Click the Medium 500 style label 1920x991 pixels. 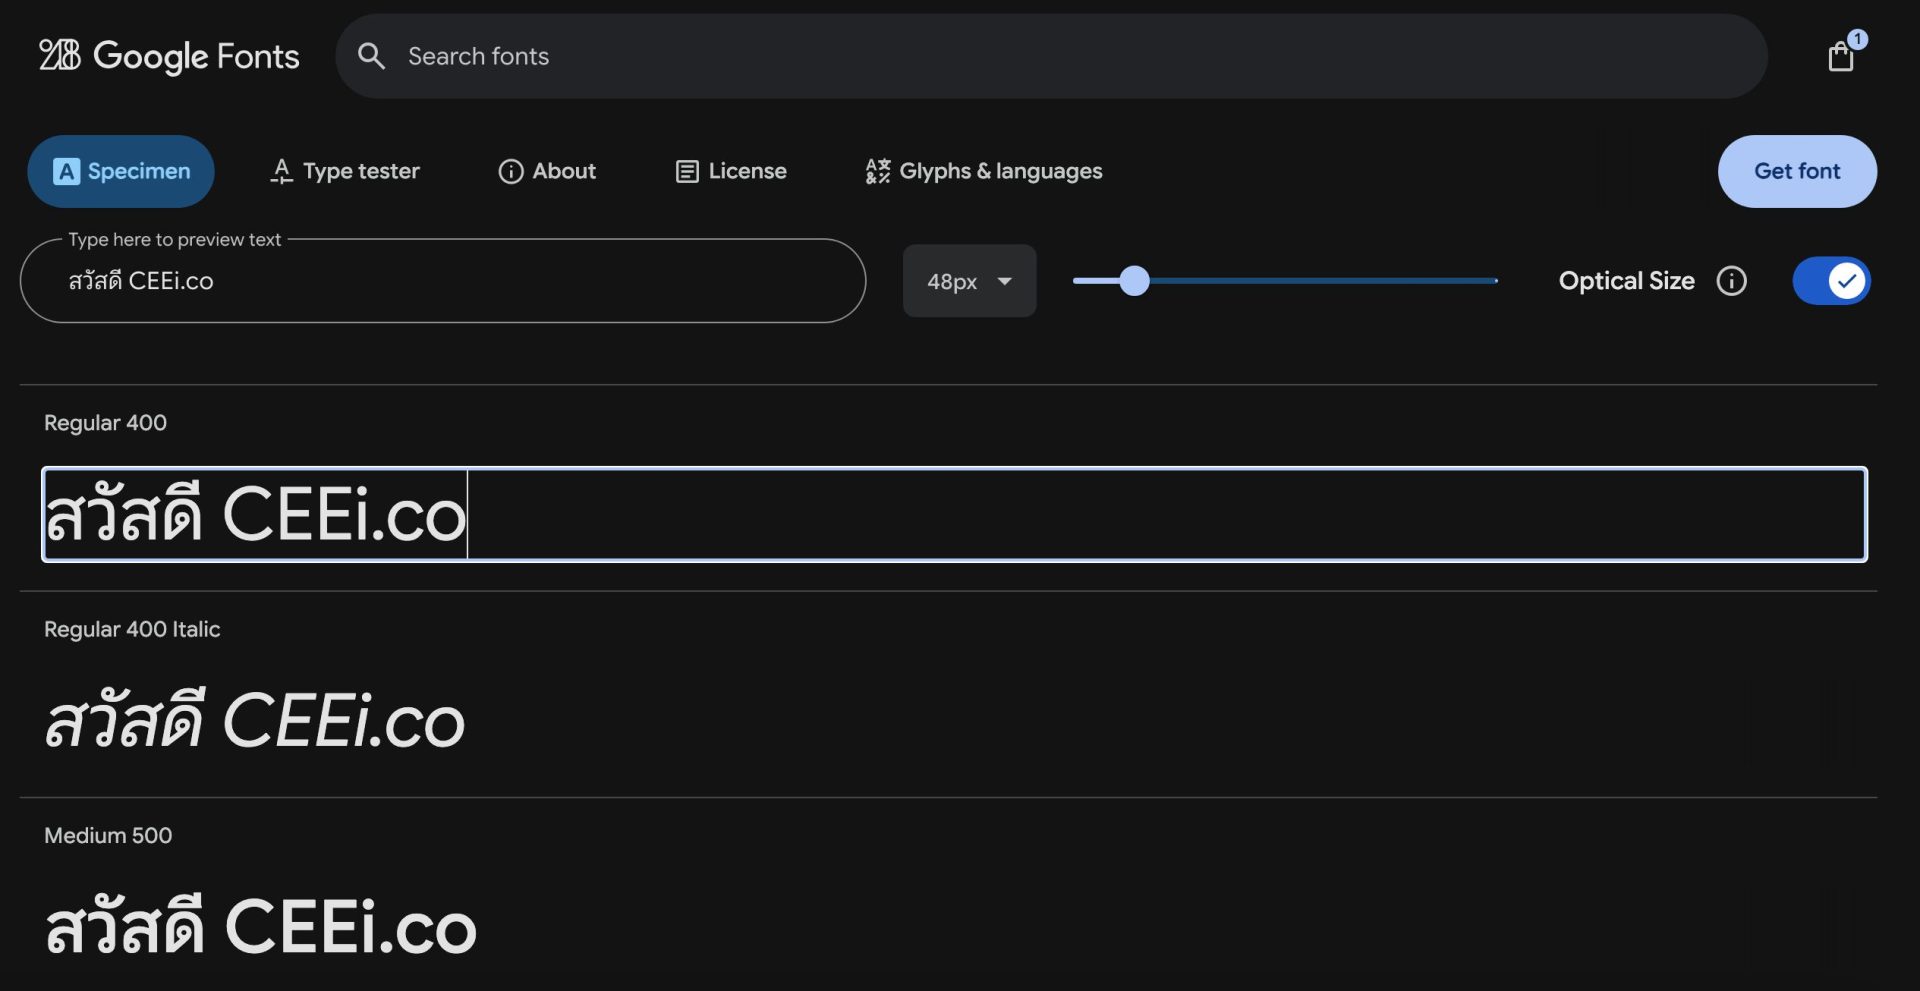click(x=108, y=835)
